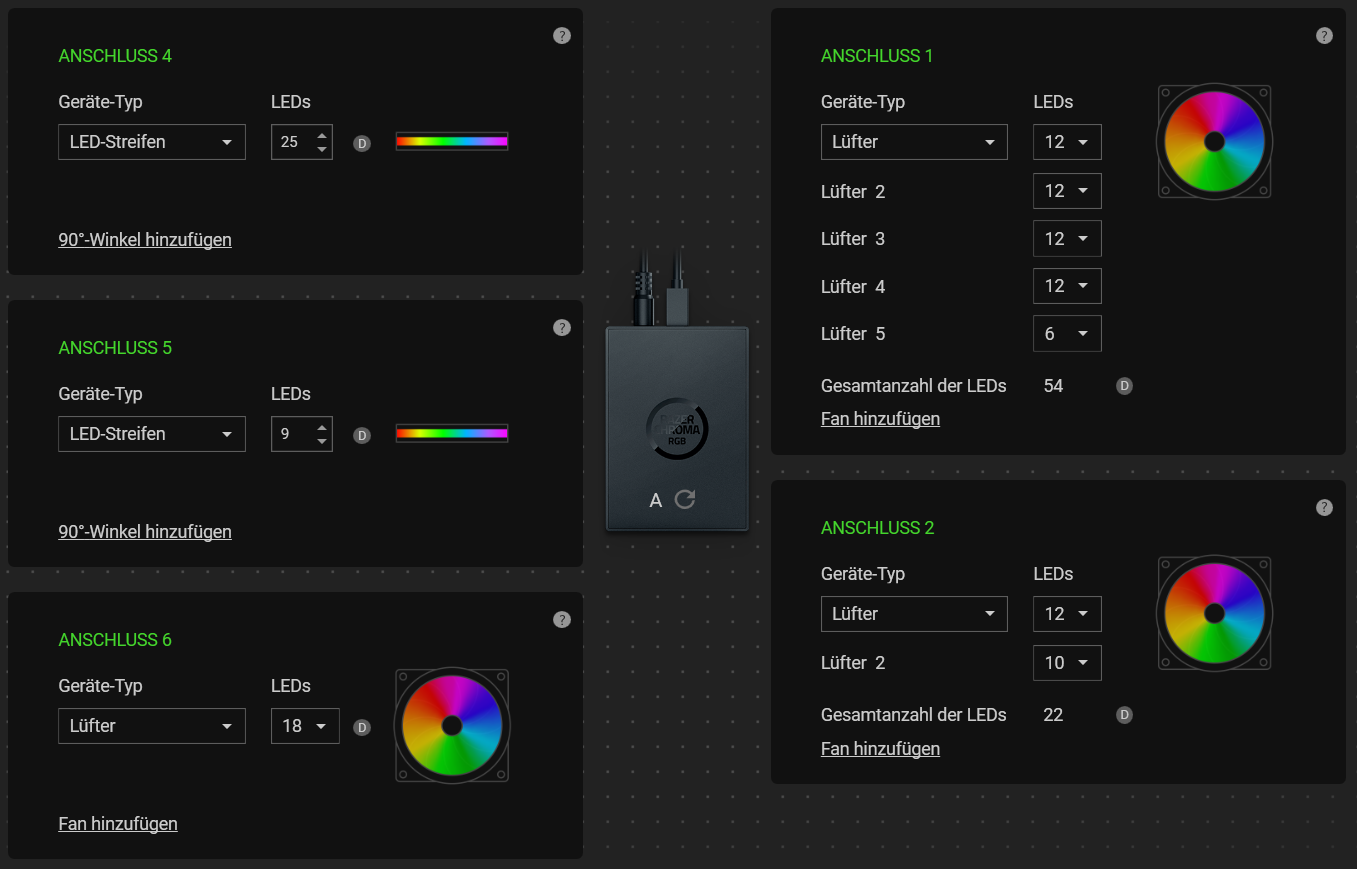Open Geräte-Typ dropdown in Anschluss 1
This screenshot has width=1357, height=869.
(x=914, y=142)
